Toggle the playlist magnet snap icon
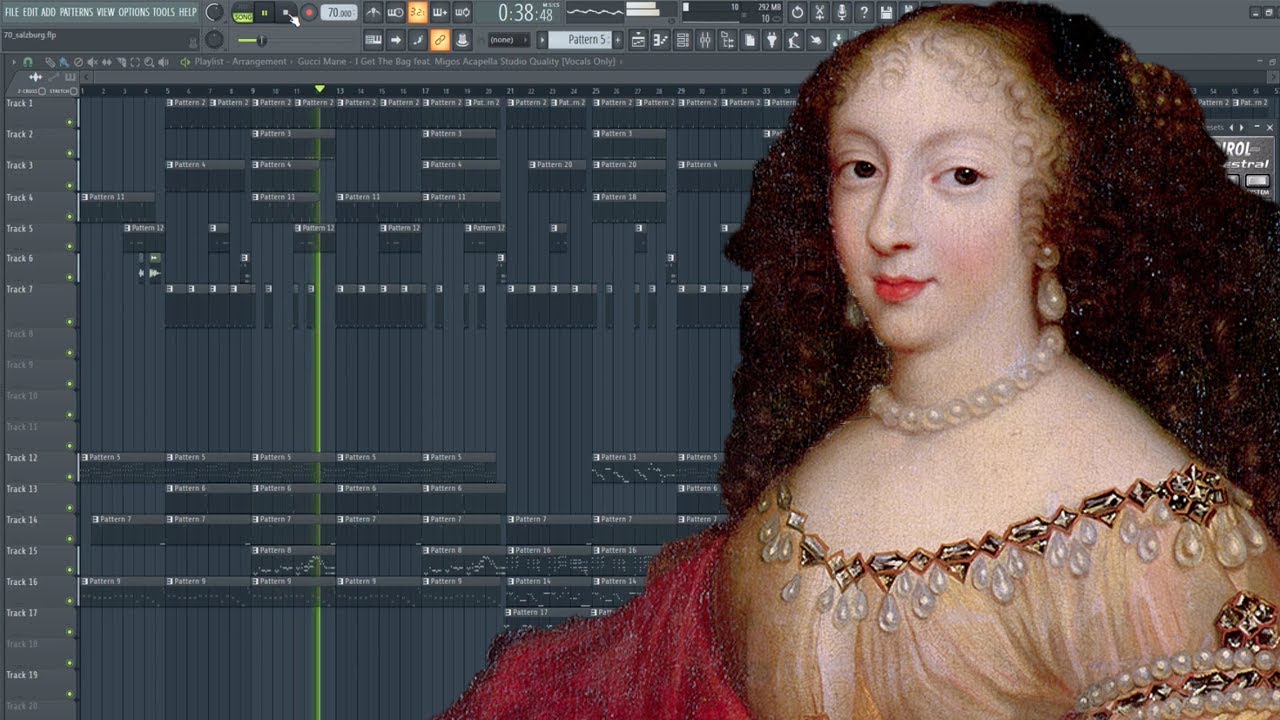 pos(27,62)
